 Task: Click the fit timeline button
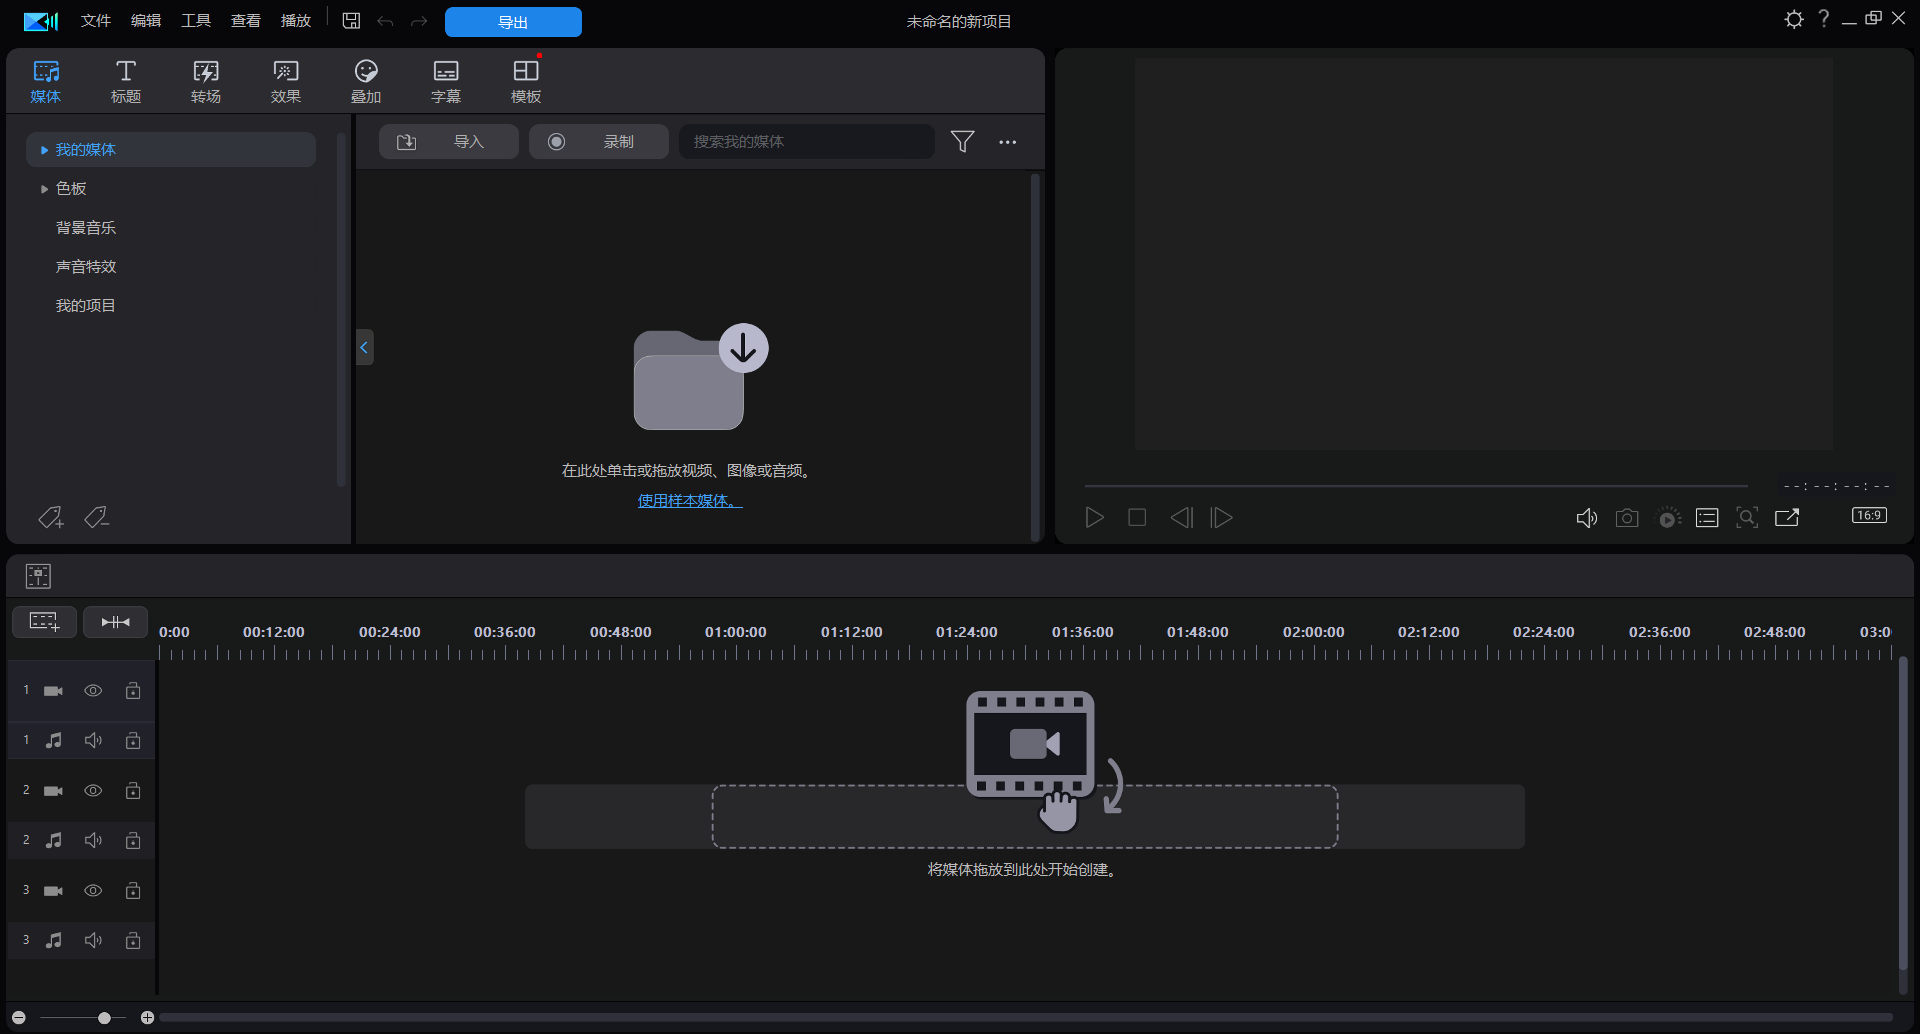point(115,622)
